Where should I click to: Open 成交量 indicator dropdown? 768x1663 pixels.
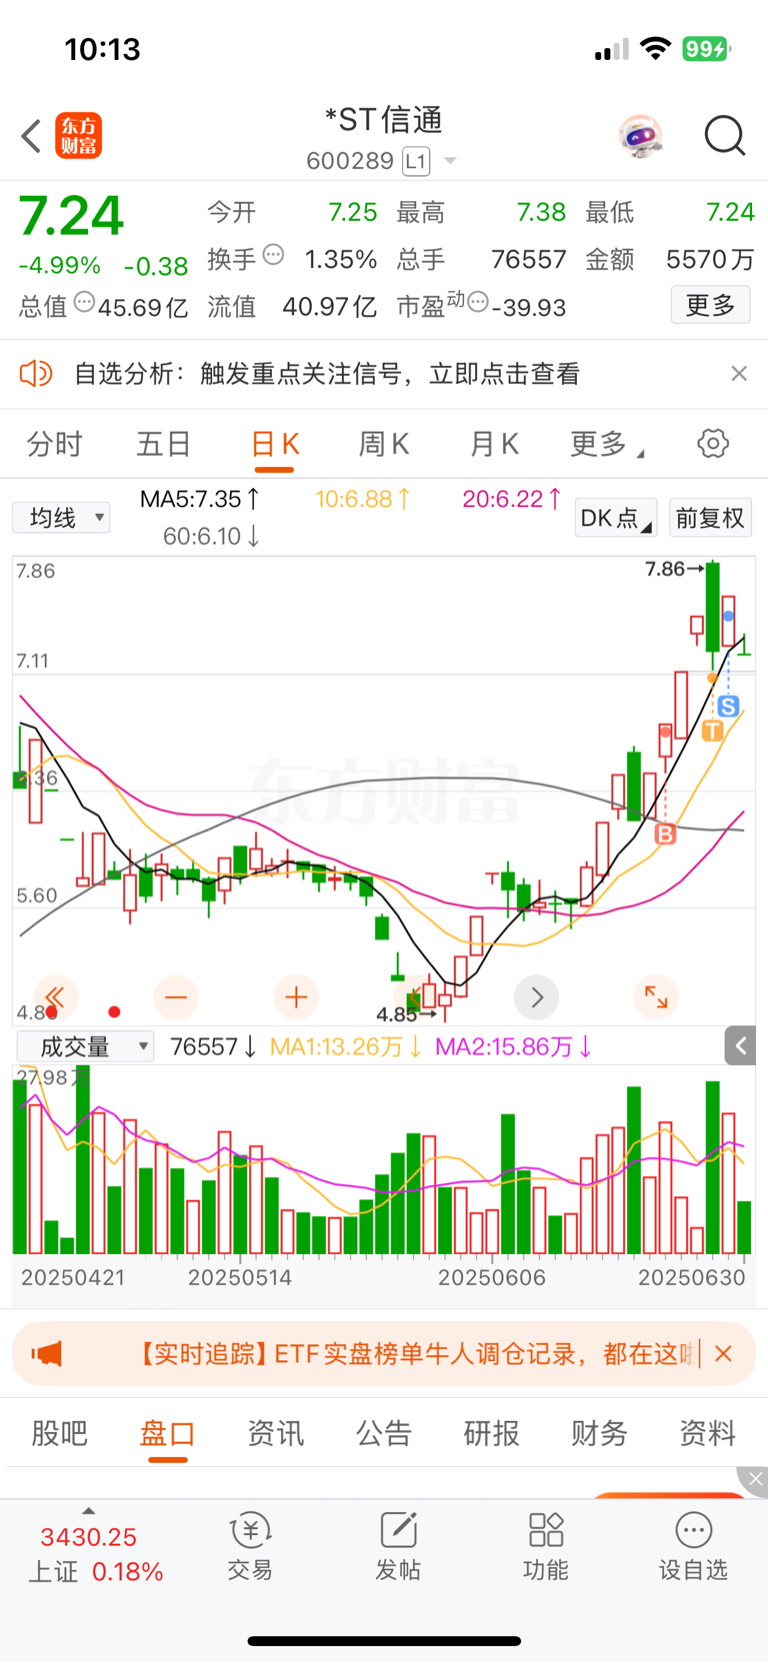pos(85,1047)
